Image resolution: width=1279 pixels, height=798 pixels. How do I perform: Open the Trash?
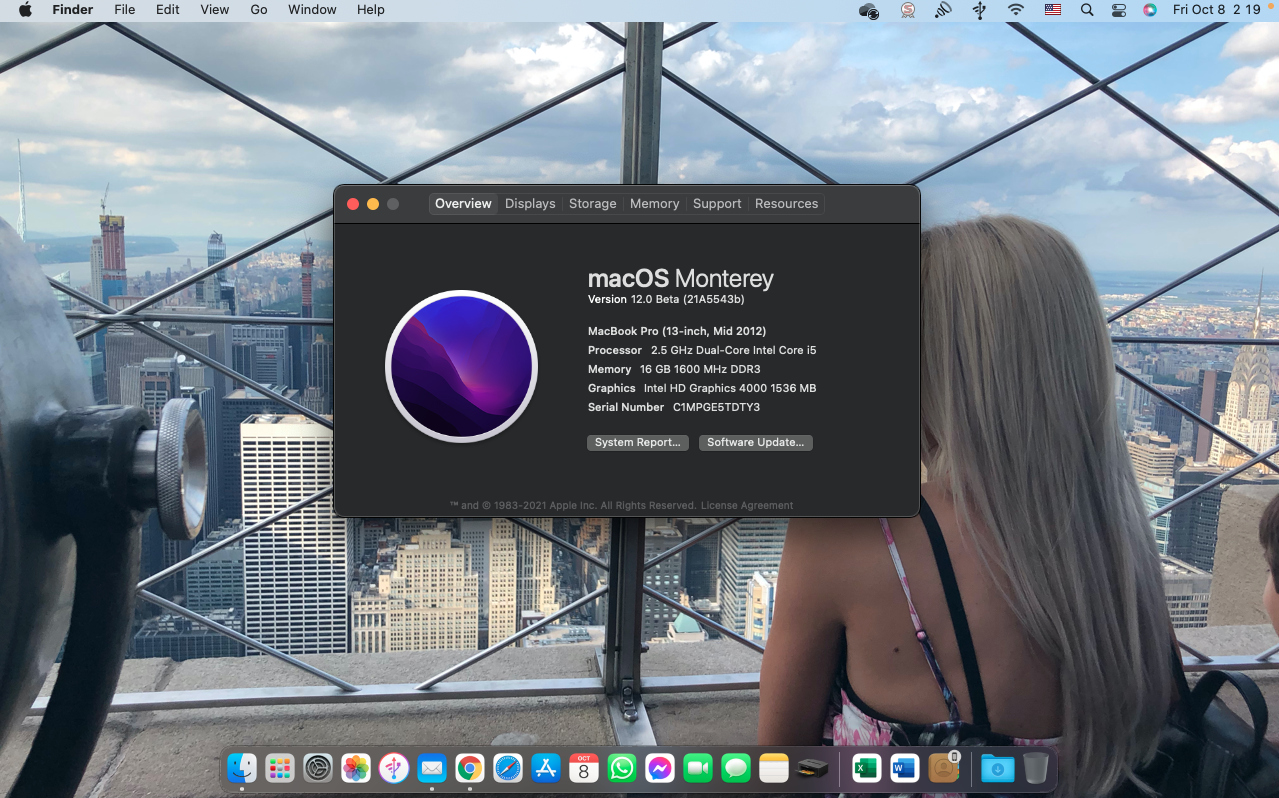1035,768
